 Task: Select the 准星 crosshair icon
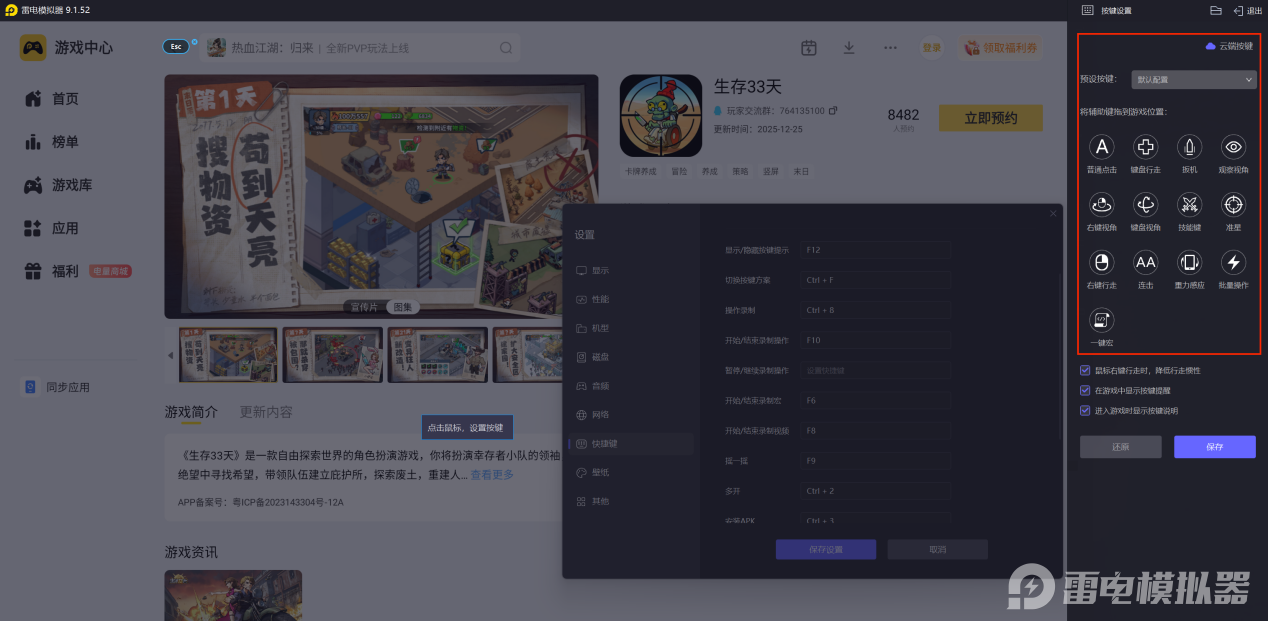tap(1233, 205)
